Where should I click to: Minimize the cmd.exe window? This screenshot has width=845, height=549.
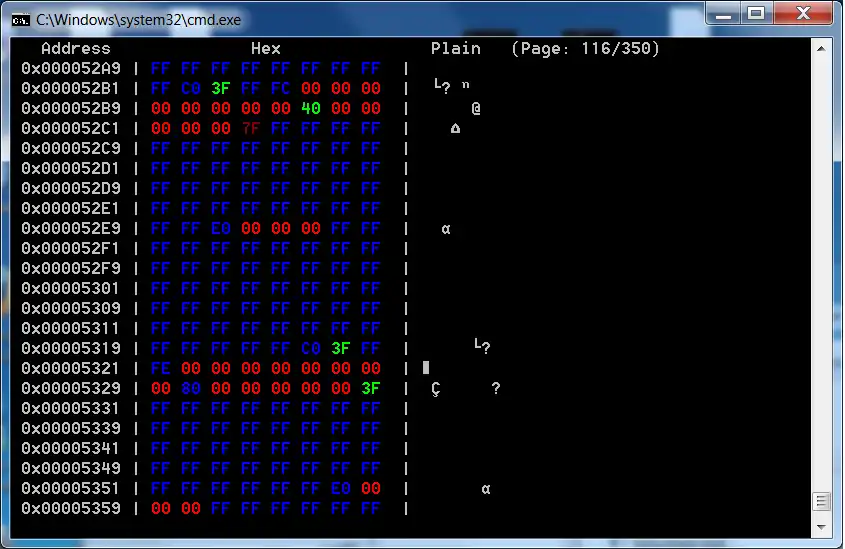tap(723, 13)
